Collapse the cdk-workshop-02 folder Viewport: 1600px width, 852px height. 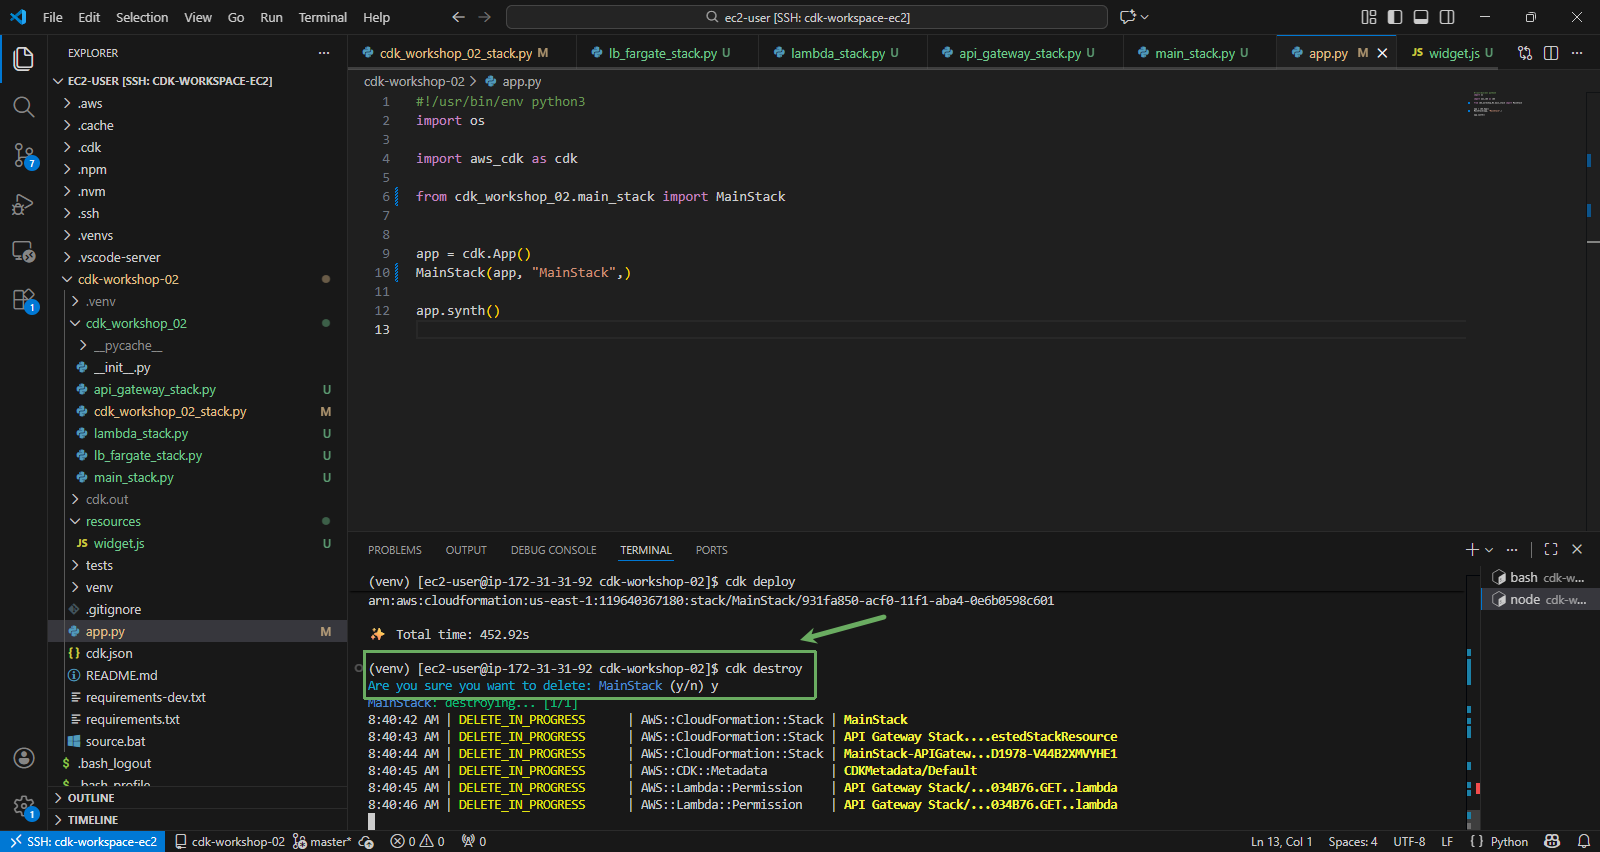(x=128, y=279)
